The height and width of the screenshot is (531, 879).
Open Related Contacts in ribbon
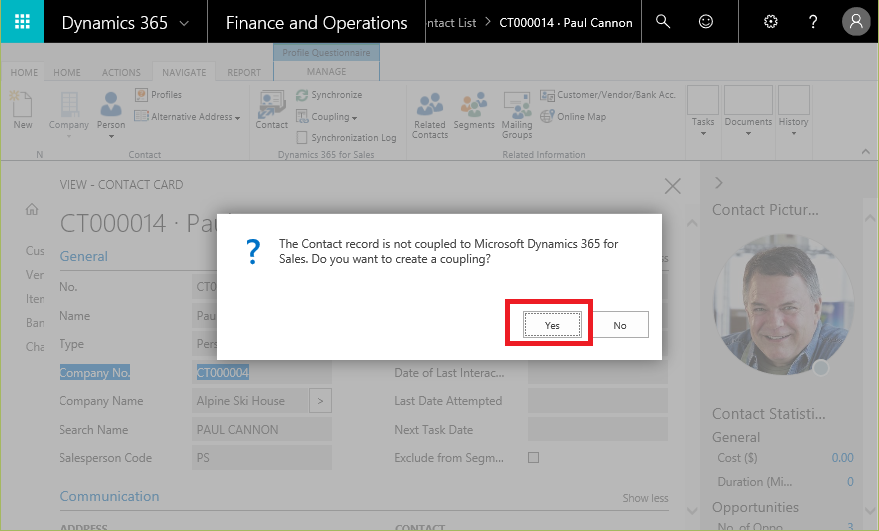(430, 115)
